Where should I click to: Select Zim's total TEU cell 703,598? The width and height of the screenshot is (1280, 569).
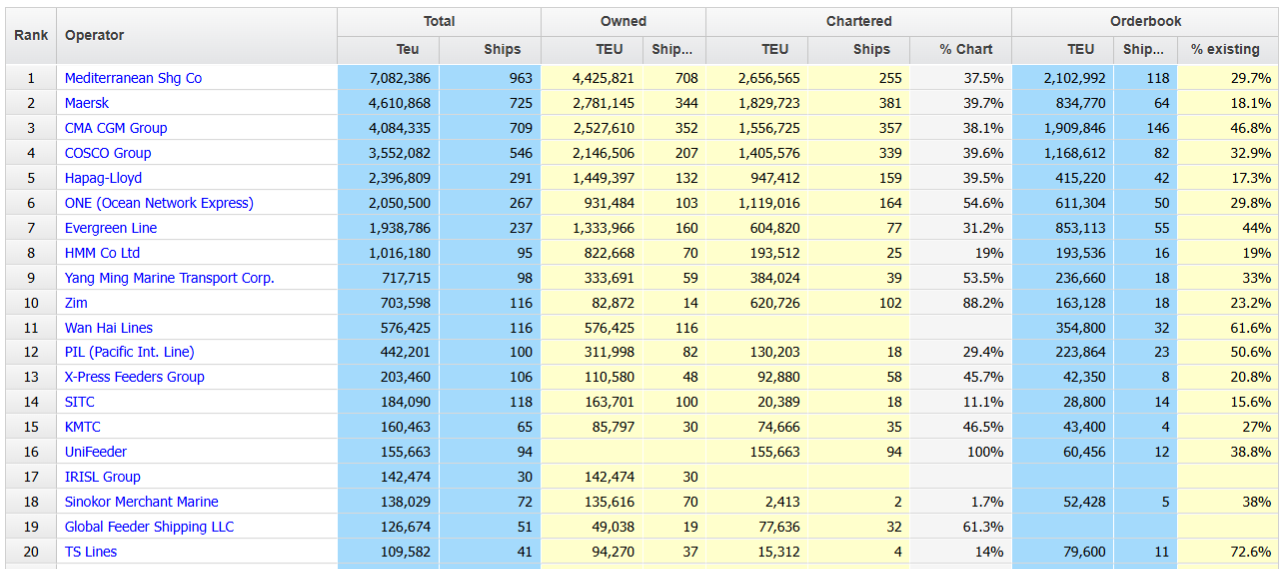click(x=398, y=303)
